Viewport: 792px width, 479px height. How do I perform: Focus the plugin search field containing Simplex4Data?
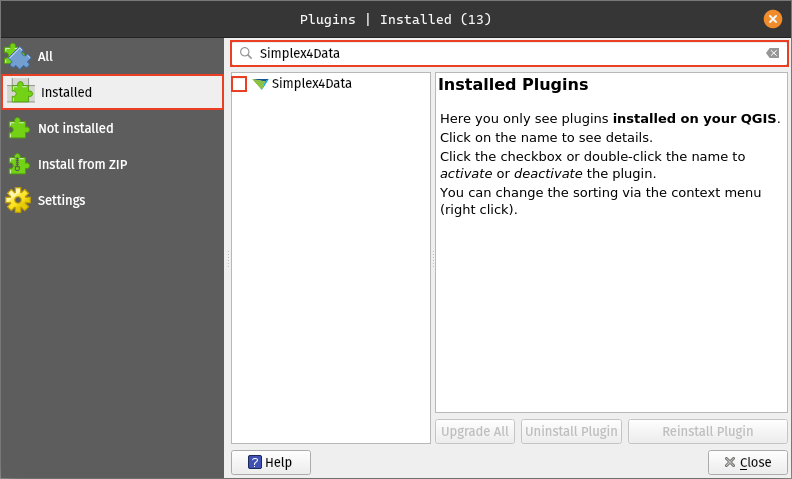tap(509, 53)
